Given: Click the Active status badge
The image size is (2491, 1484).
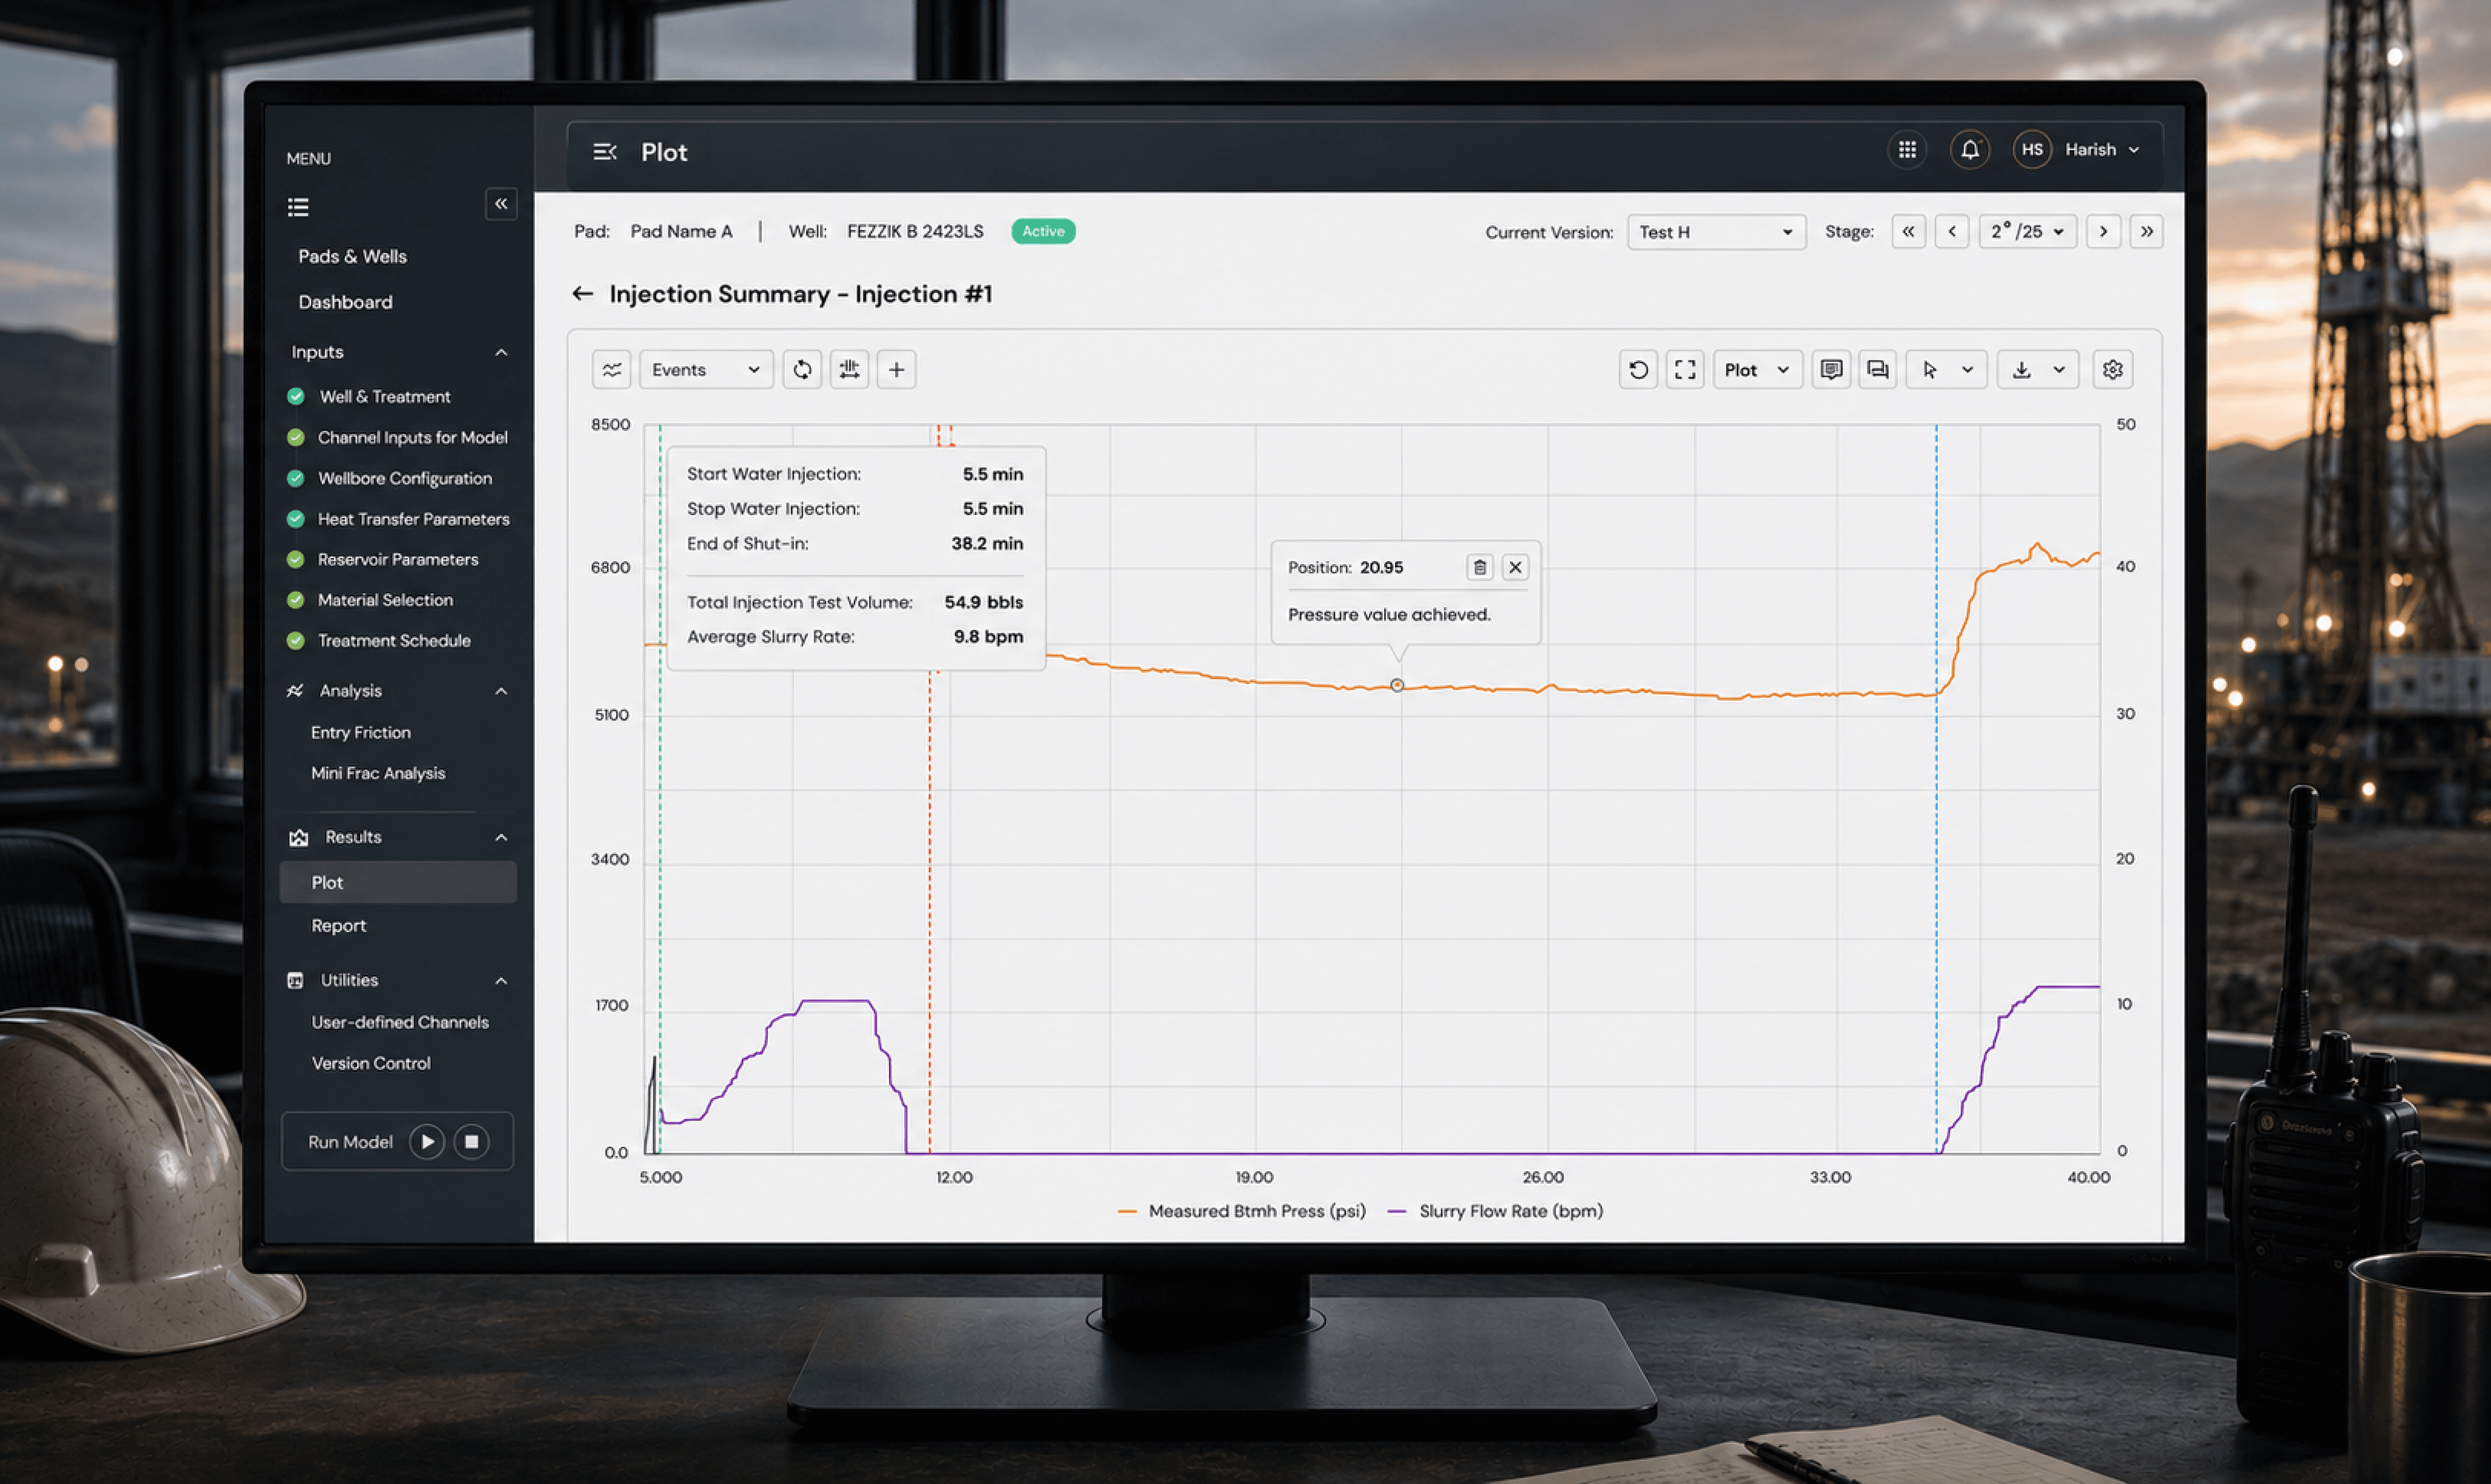Looking at the screenshot, I should (1043, 231).
